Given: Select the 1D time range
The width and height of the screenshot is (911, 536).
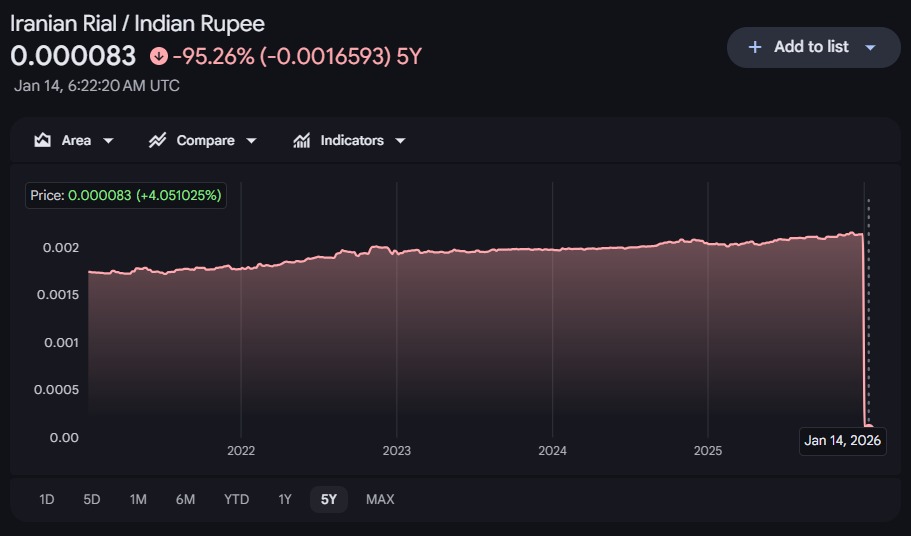Looking at the screenshot, I should click(x=46, y=499).
